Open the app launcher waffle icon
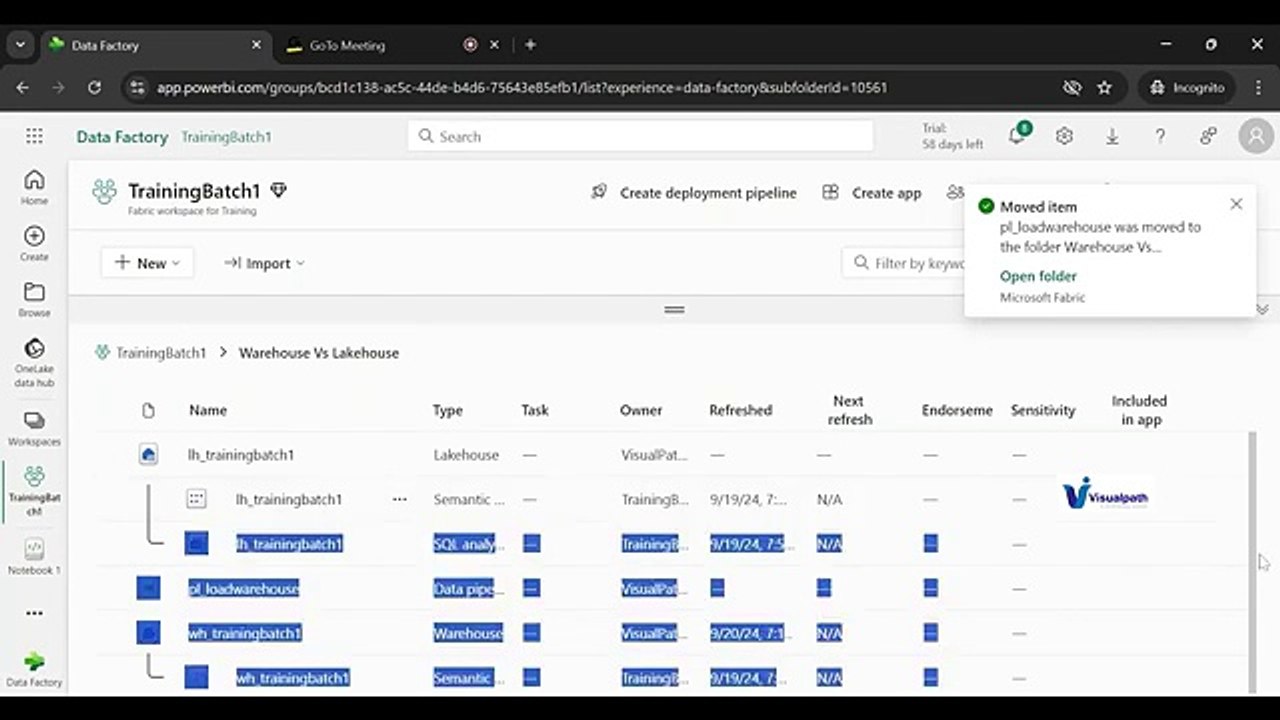The width and height of the screenshot is (1280, 720). 34,136
